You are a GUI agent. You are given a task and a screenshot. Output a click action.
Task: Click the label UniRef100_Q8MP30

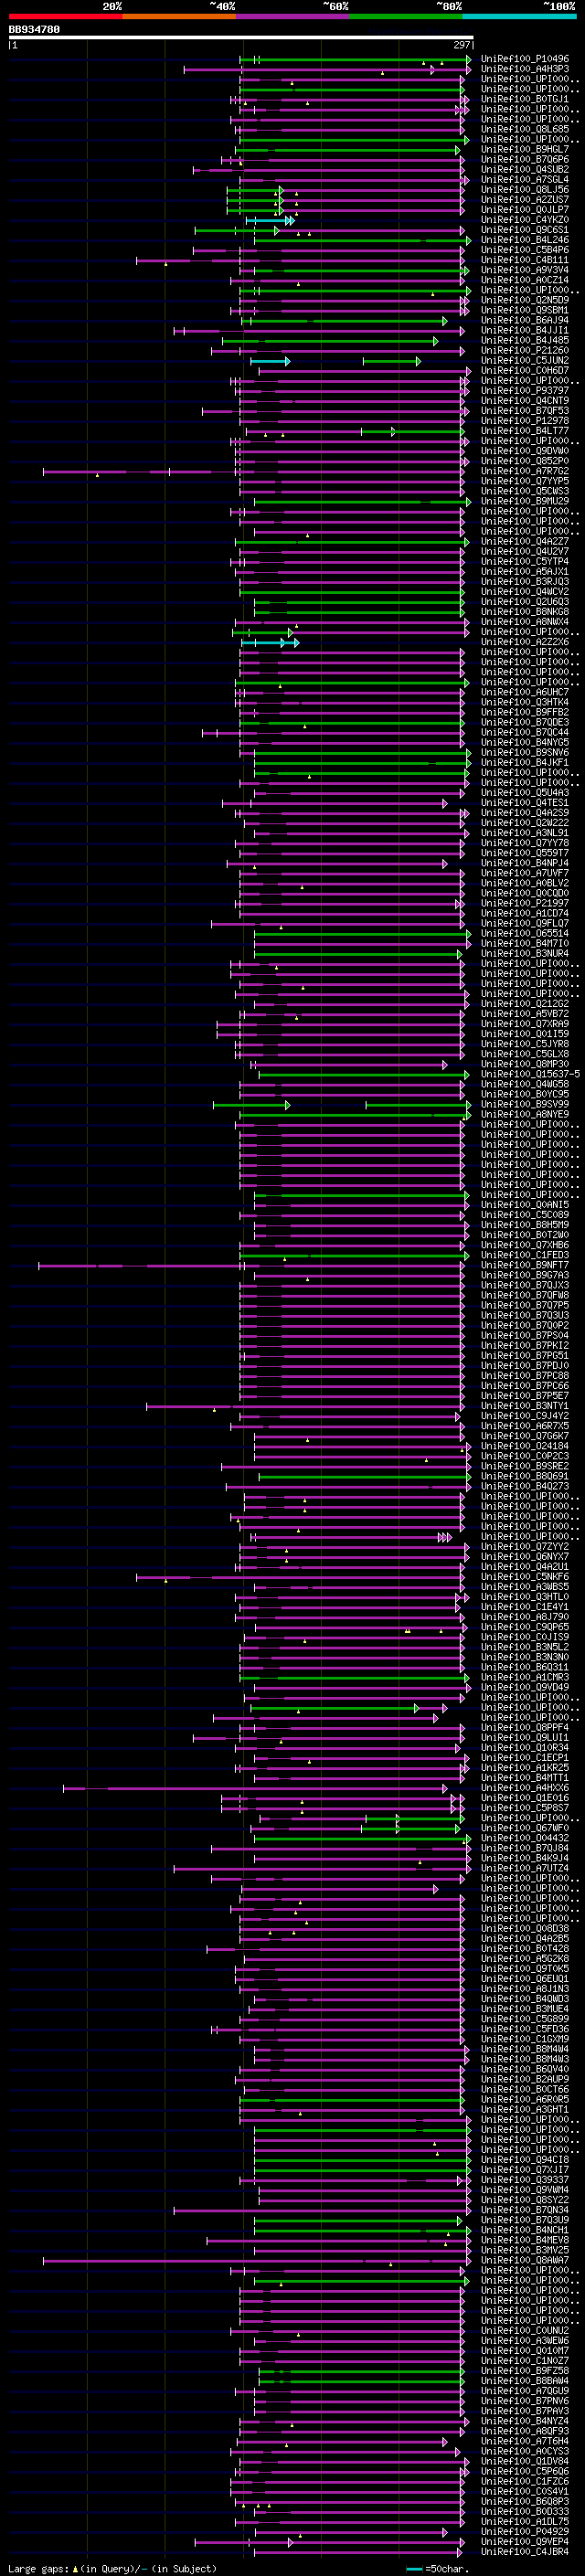click(525, 1064)
